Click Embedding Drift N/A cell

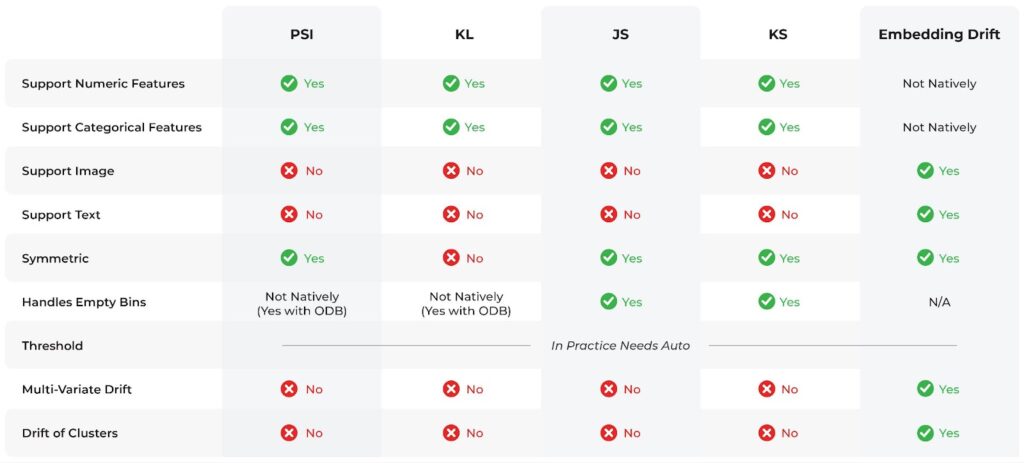click(x=939, y=302)
